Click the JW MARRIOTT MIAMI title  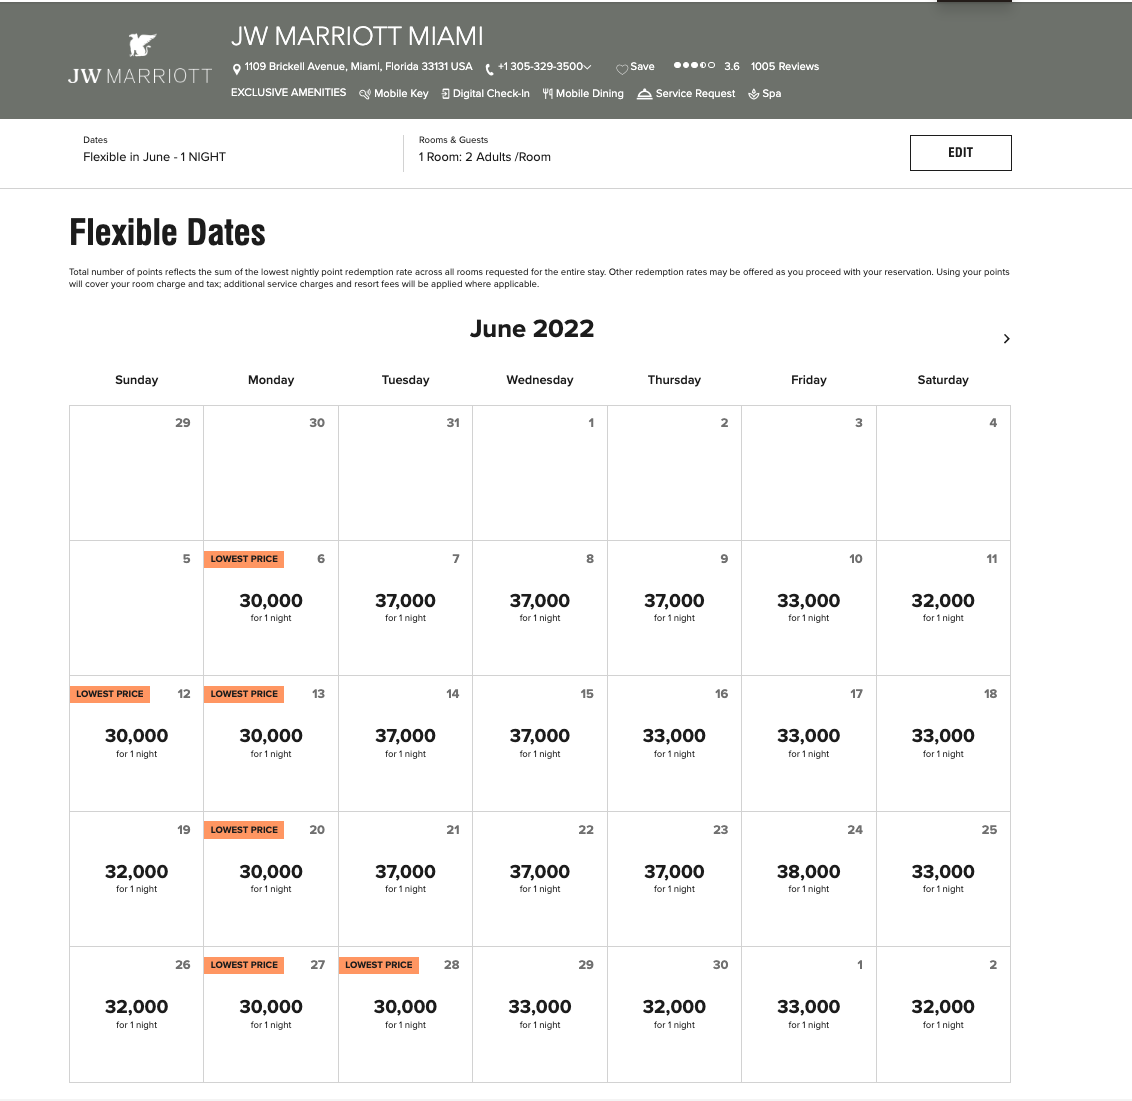click(357, 36)
